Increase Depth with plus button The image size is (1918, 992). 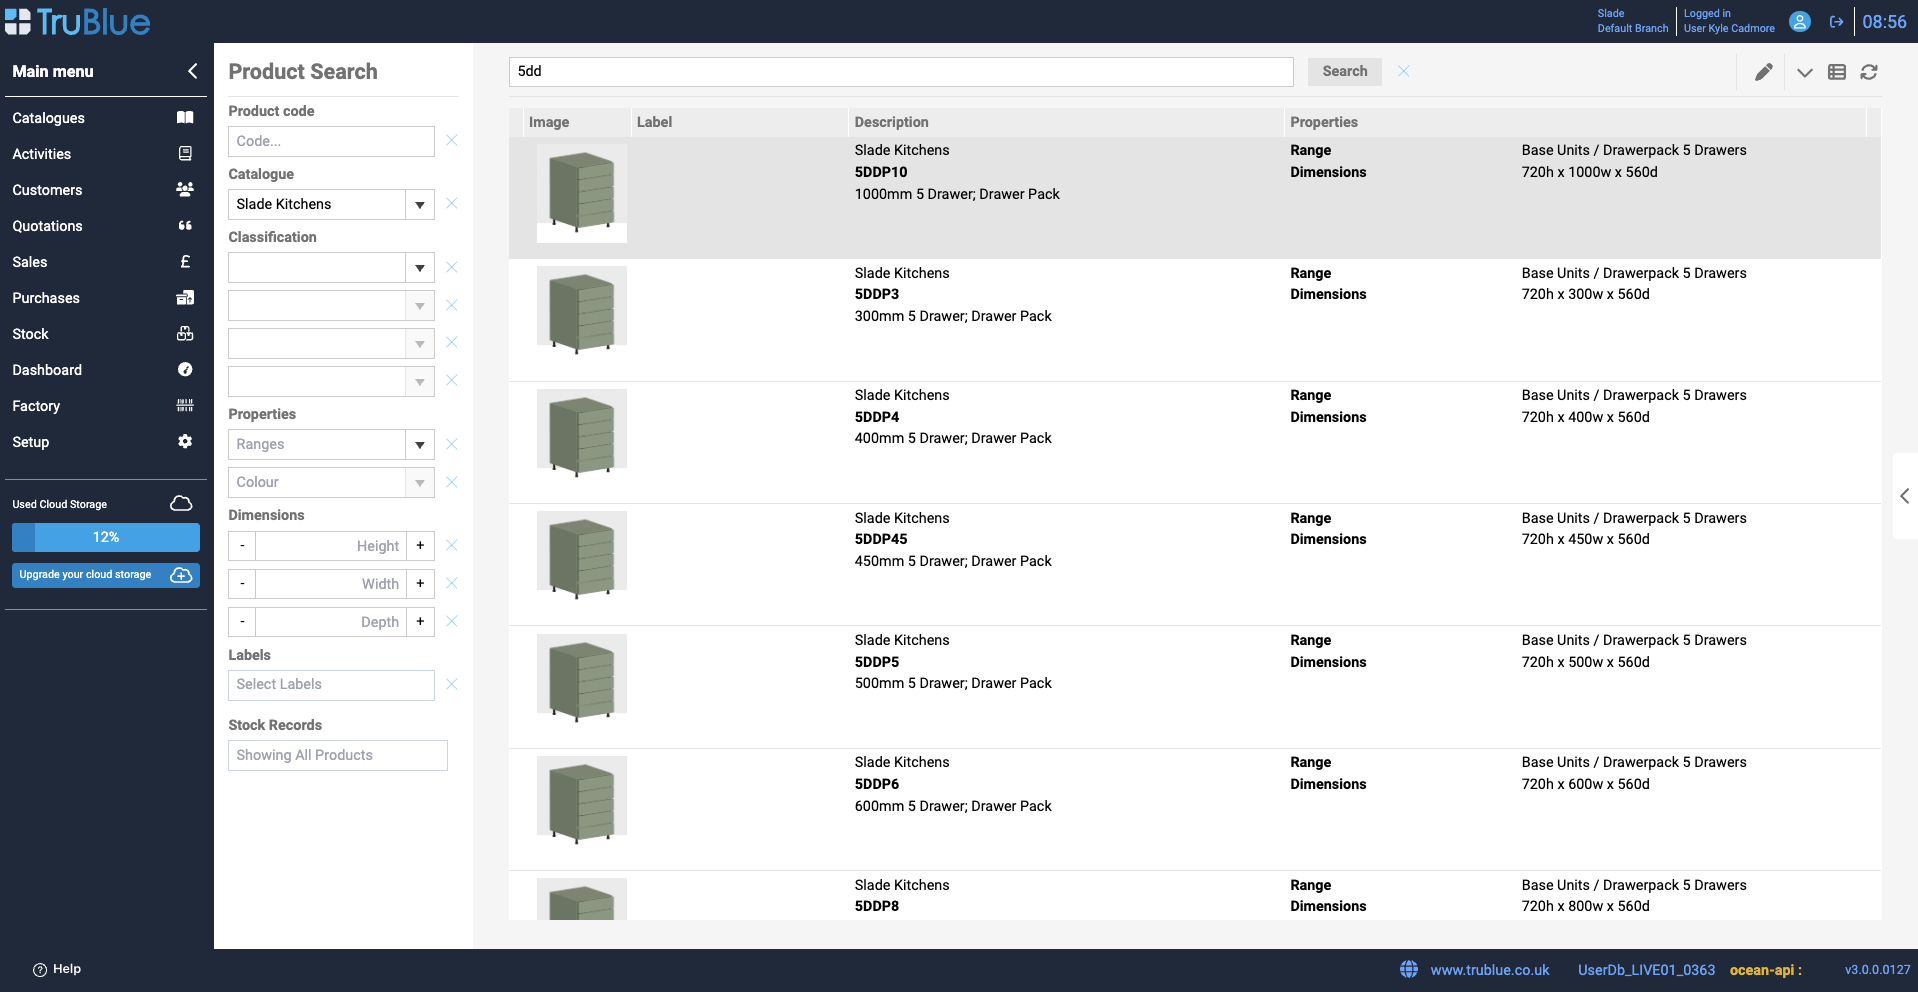(420, 622)
